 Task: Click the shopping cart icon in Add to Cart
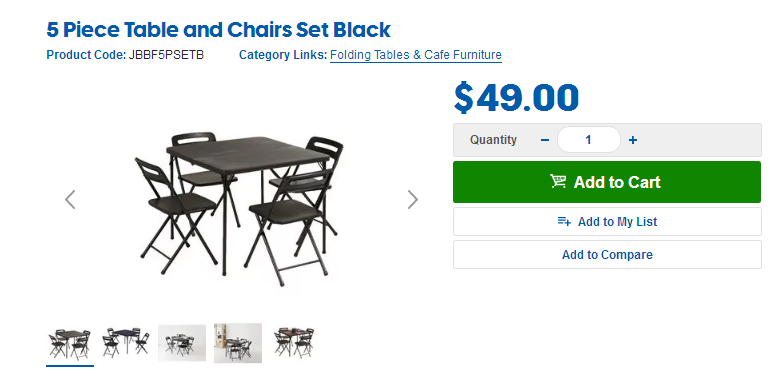pyautogui.click(x=558, y=182)
